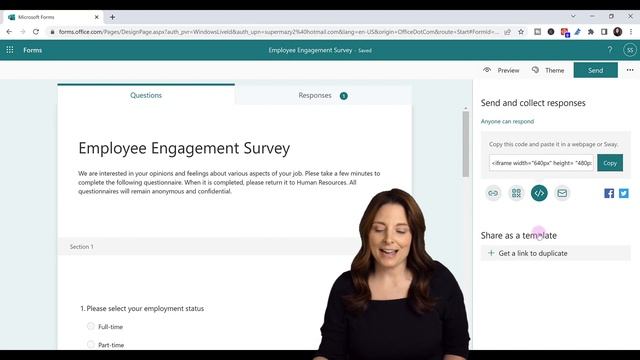Image resolution: width=640 pixels, height=360 pixels.
Task: Click the red extension icon in toolbar
Action: tap(564, 32)
